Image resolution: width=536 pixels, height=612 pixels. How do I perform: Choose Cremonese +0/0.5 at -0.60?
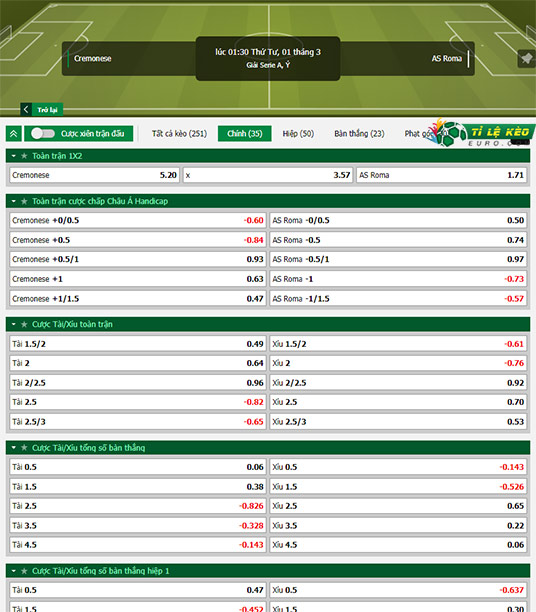tap(138, 221)
